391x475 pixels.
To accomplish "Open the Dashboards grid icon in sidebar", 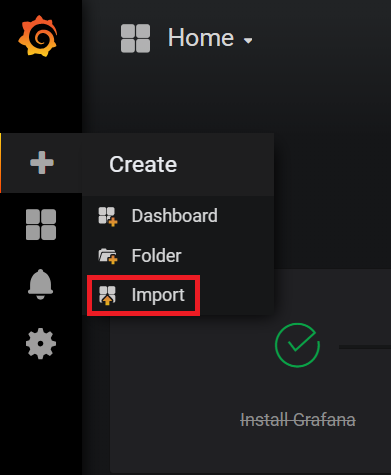I will (41, 224).
